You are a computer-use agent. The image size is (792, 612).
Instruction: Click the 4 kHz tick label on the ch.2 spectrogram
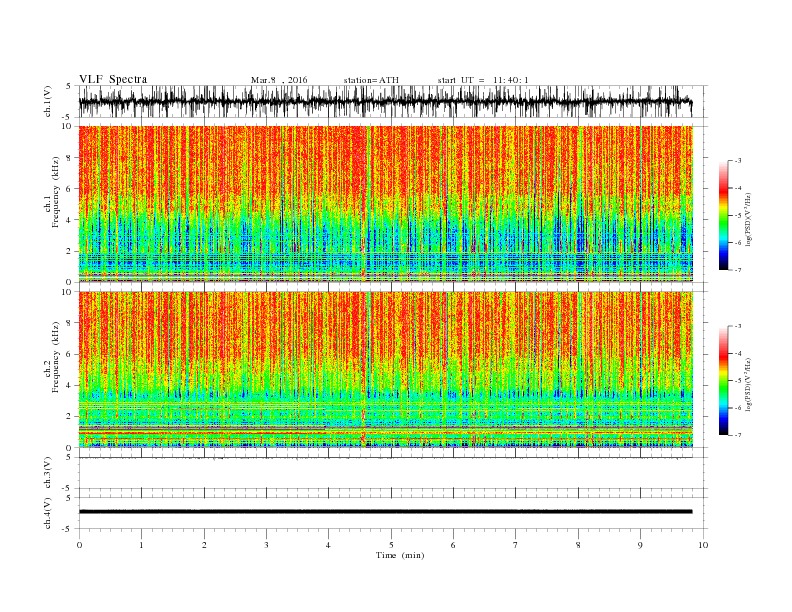[69, 386]
